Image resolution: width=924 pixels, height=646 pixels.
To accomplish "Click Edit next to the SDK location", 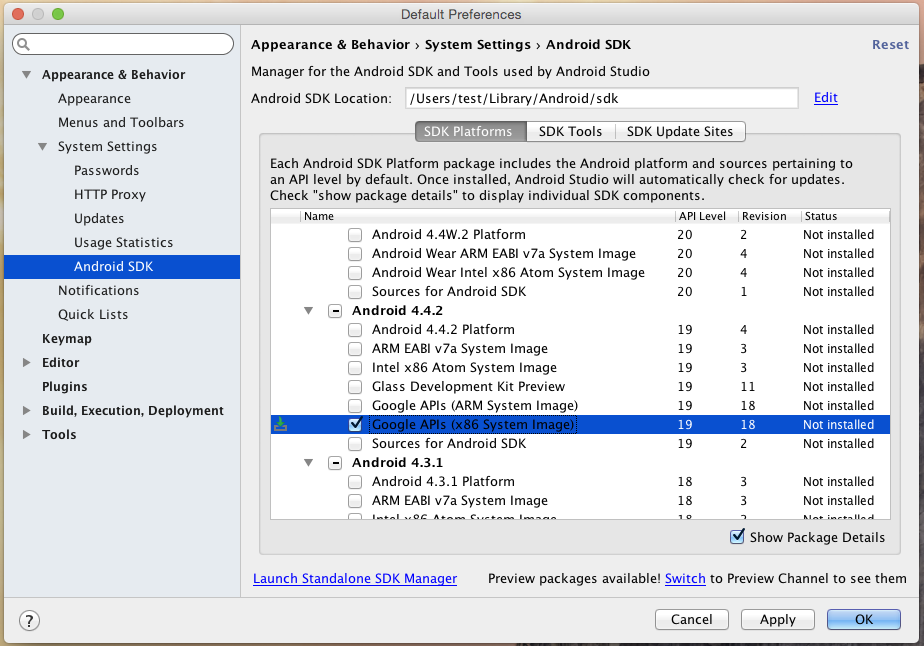I will pyautogui.click(x=825, y=98).
